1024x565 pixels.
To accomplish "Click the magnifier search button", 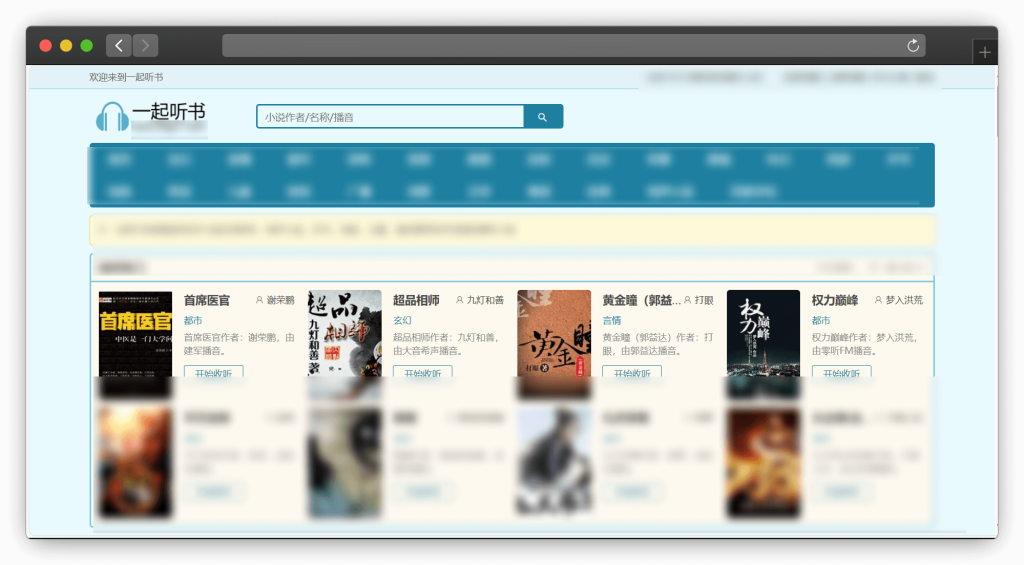I will 543,117.
